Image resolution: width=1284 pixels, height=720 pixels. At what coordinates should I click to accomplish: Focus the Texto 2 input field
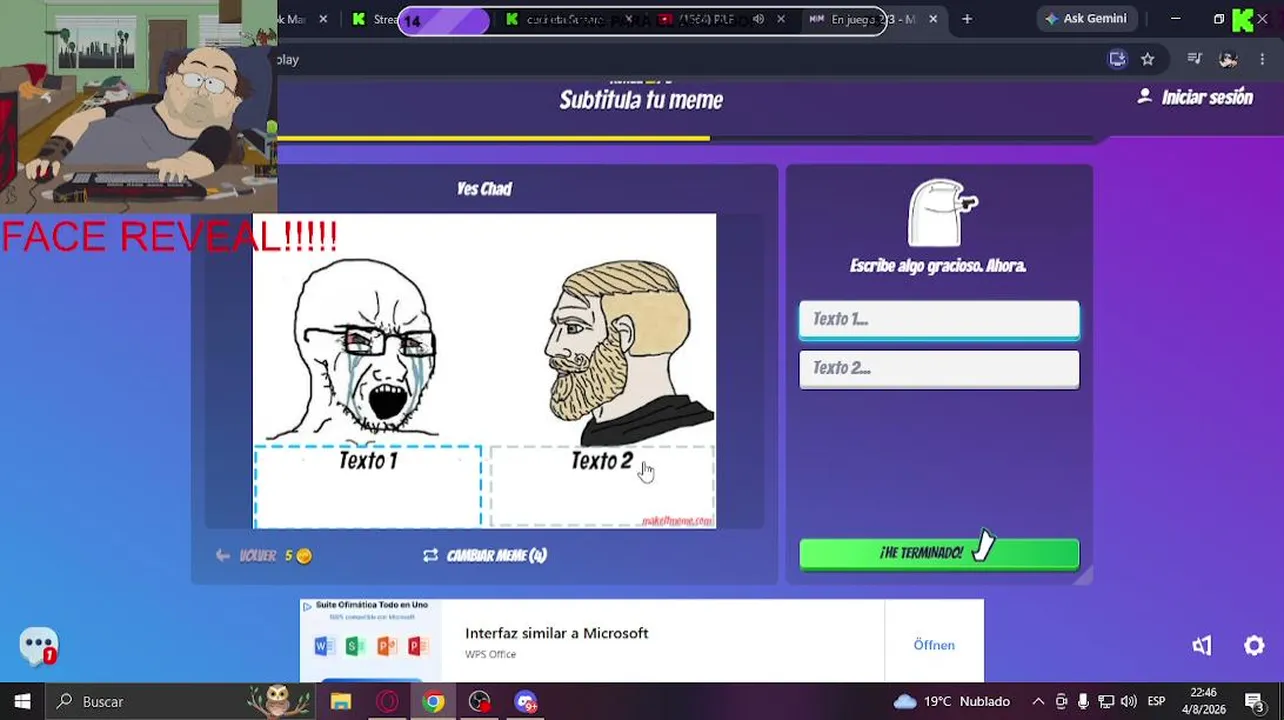pyautogui.click(x=939, y=369)
